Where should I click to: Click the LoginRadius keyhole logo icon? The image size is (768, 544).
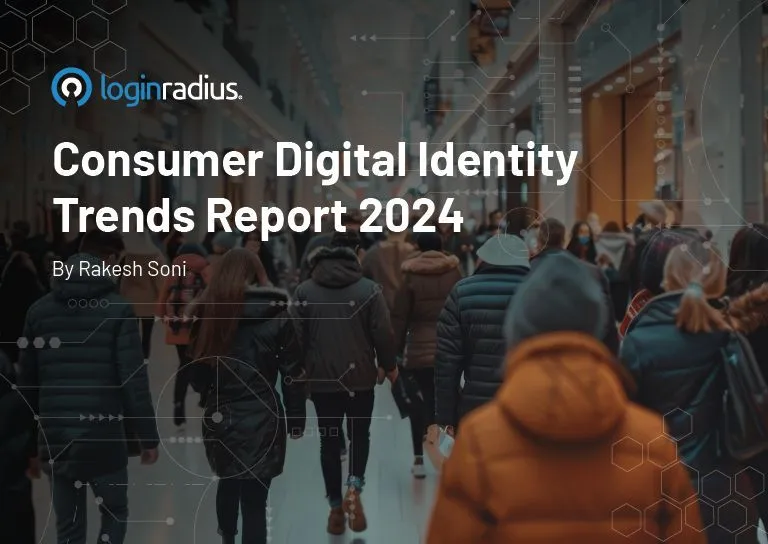point(71,88)
